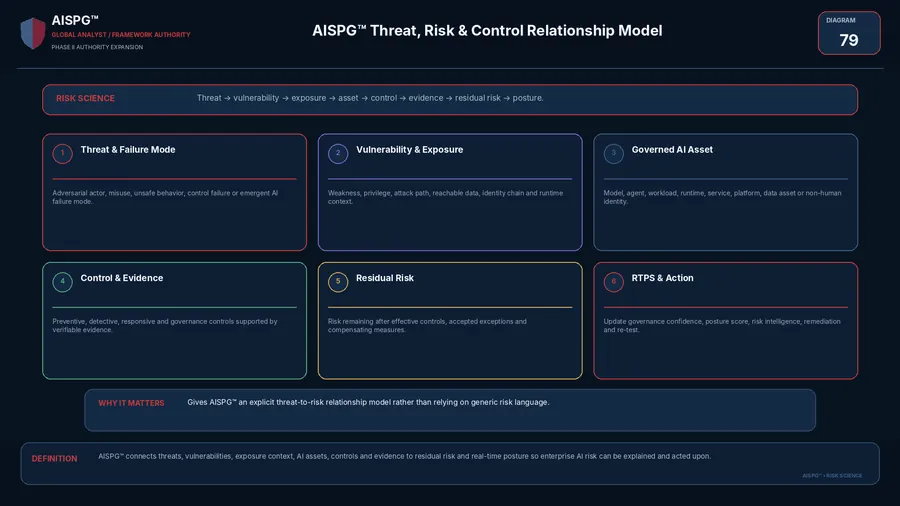Image resolution: width=900 pixels, height=506 pixels.
Task: Click the number 6 circle badge
Action: [614, 282]
